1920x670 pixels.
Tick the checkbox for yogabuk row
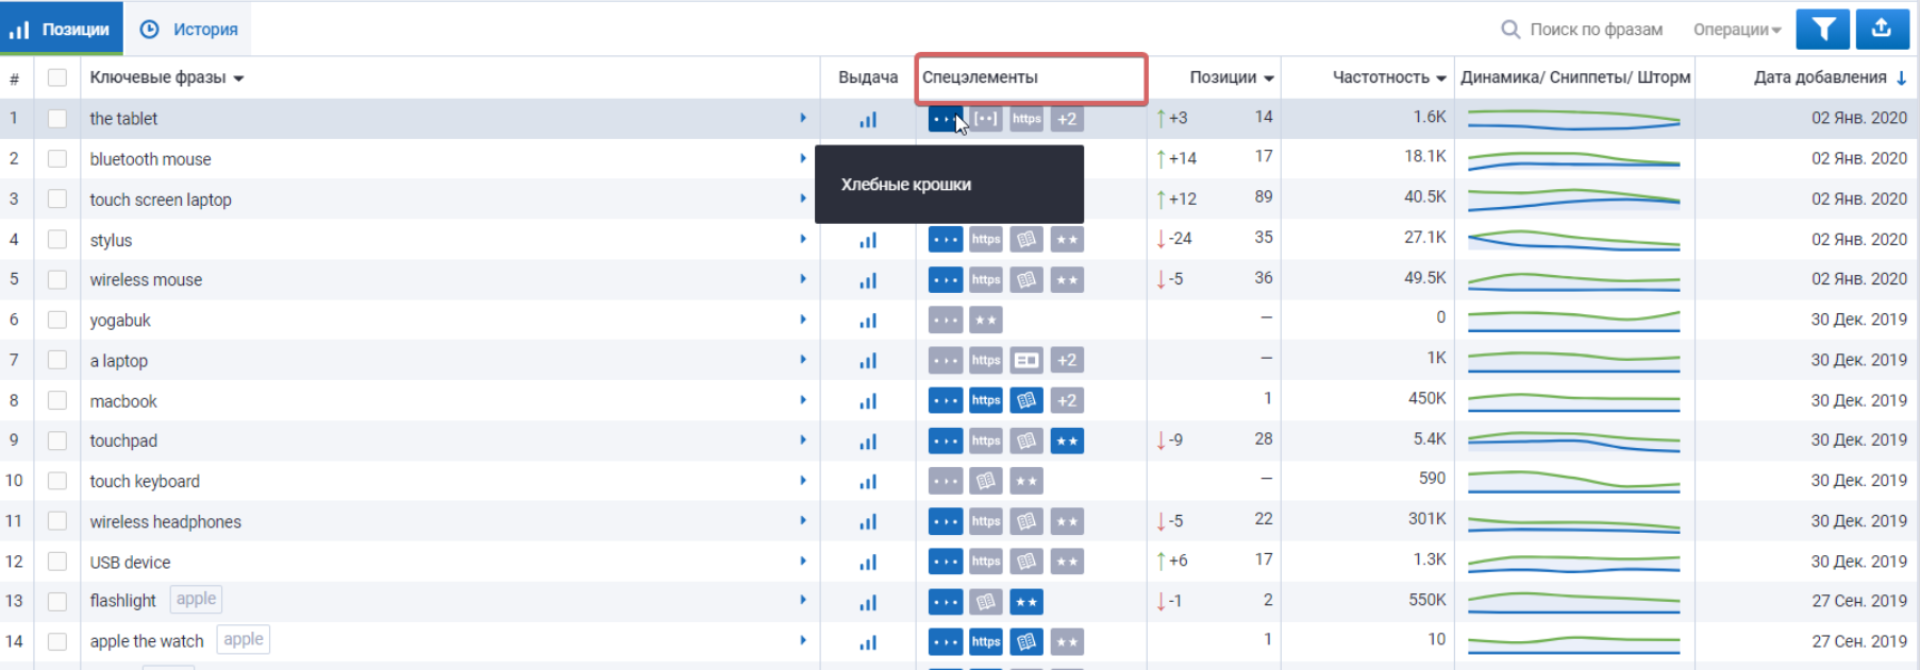point(57,320)
